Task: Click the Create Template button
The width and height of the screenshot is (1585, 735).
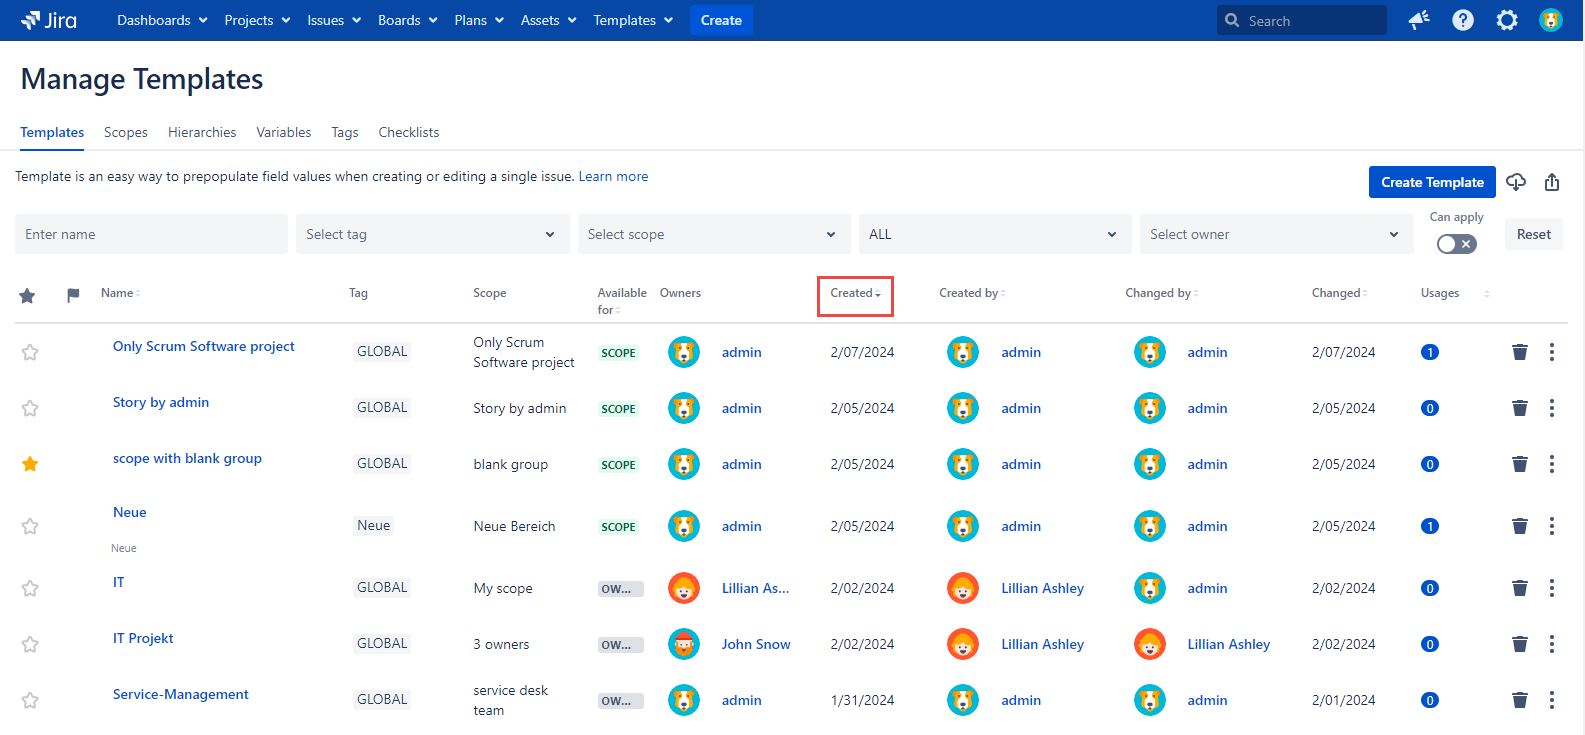Action: pos(1432,182)
